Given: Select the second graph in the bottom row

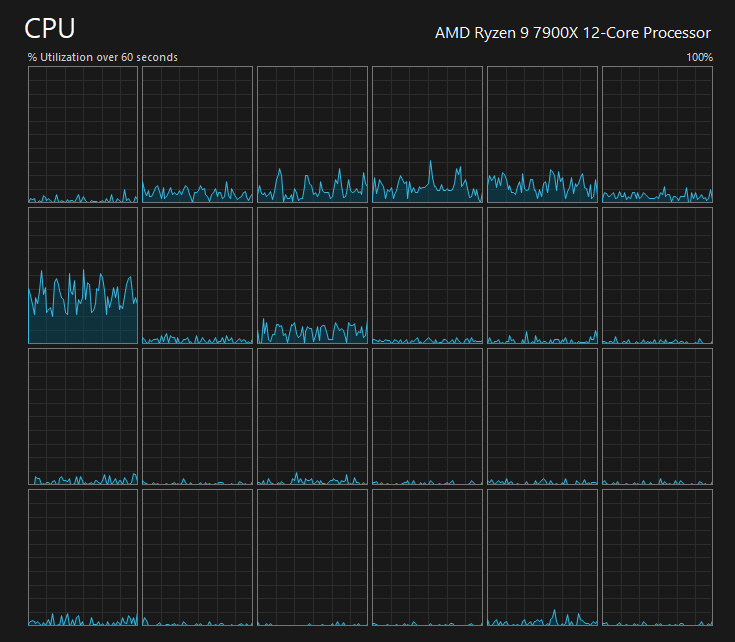Looking at the screenshot, I should [x=197, y=558].
